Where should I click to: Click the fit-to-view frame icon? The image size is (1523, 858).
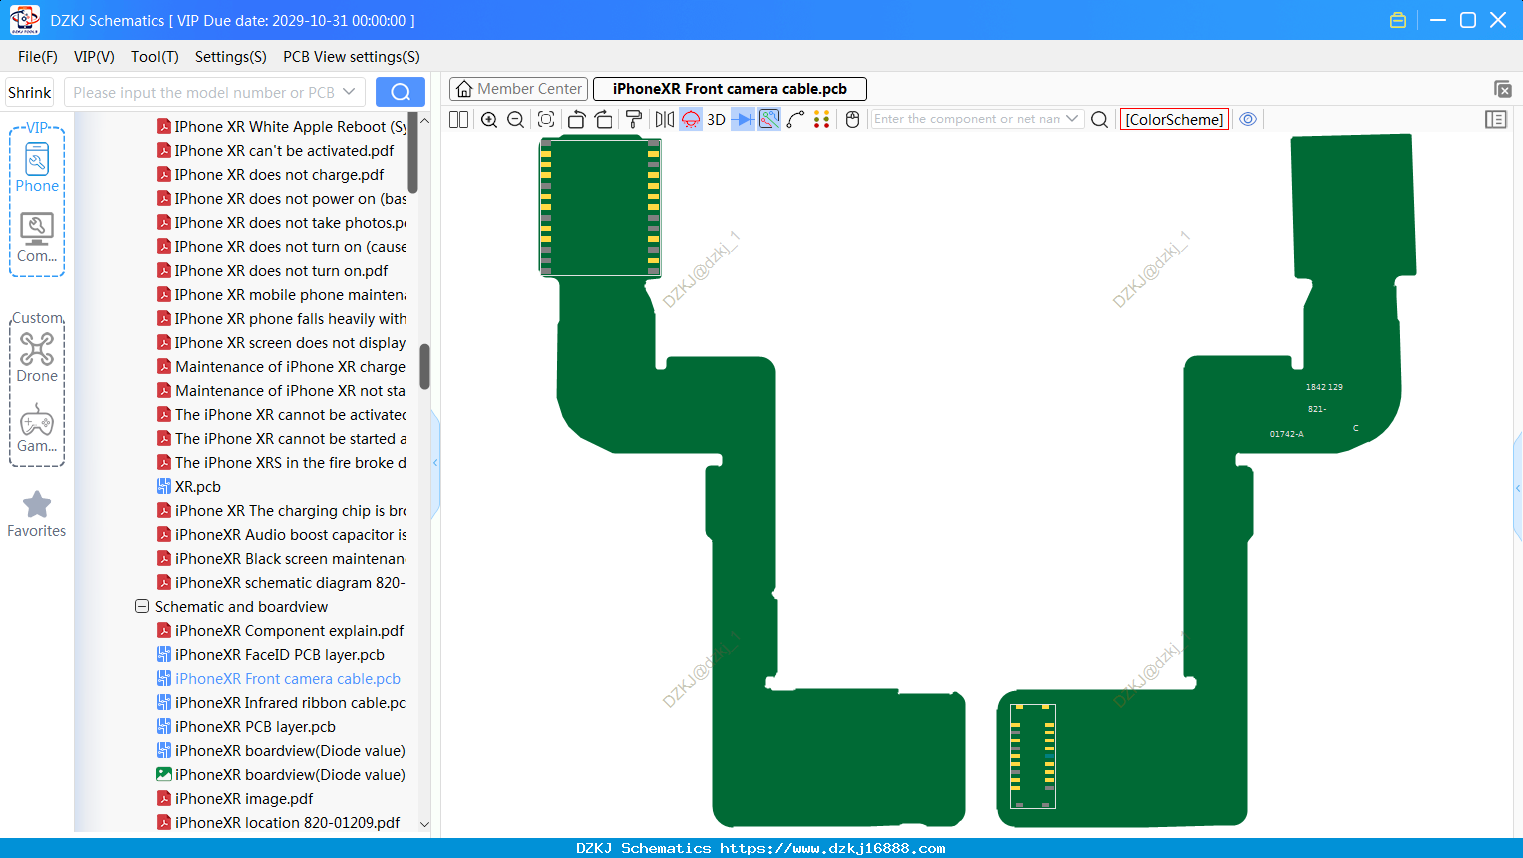coord(546,119)
